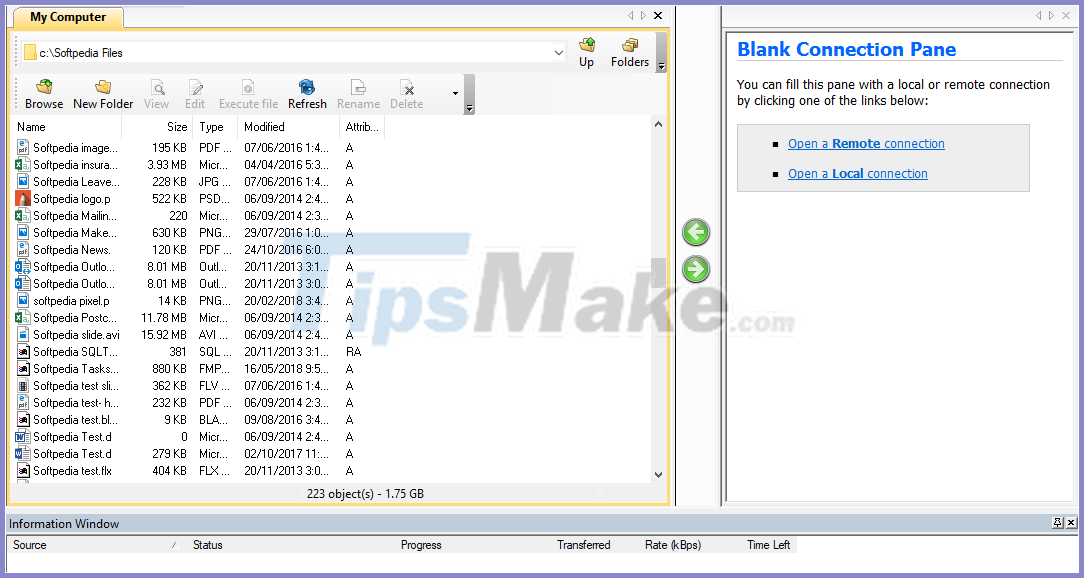Select the file Softpedia logo.p
The height and width of the screenshot is (578, 1084).
pos(70,198)
